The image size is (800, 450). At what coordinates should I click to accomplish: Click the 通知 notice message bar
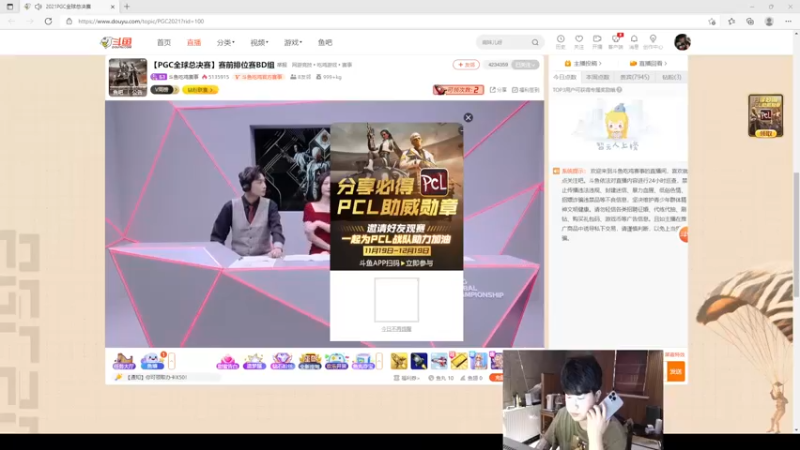167,378
